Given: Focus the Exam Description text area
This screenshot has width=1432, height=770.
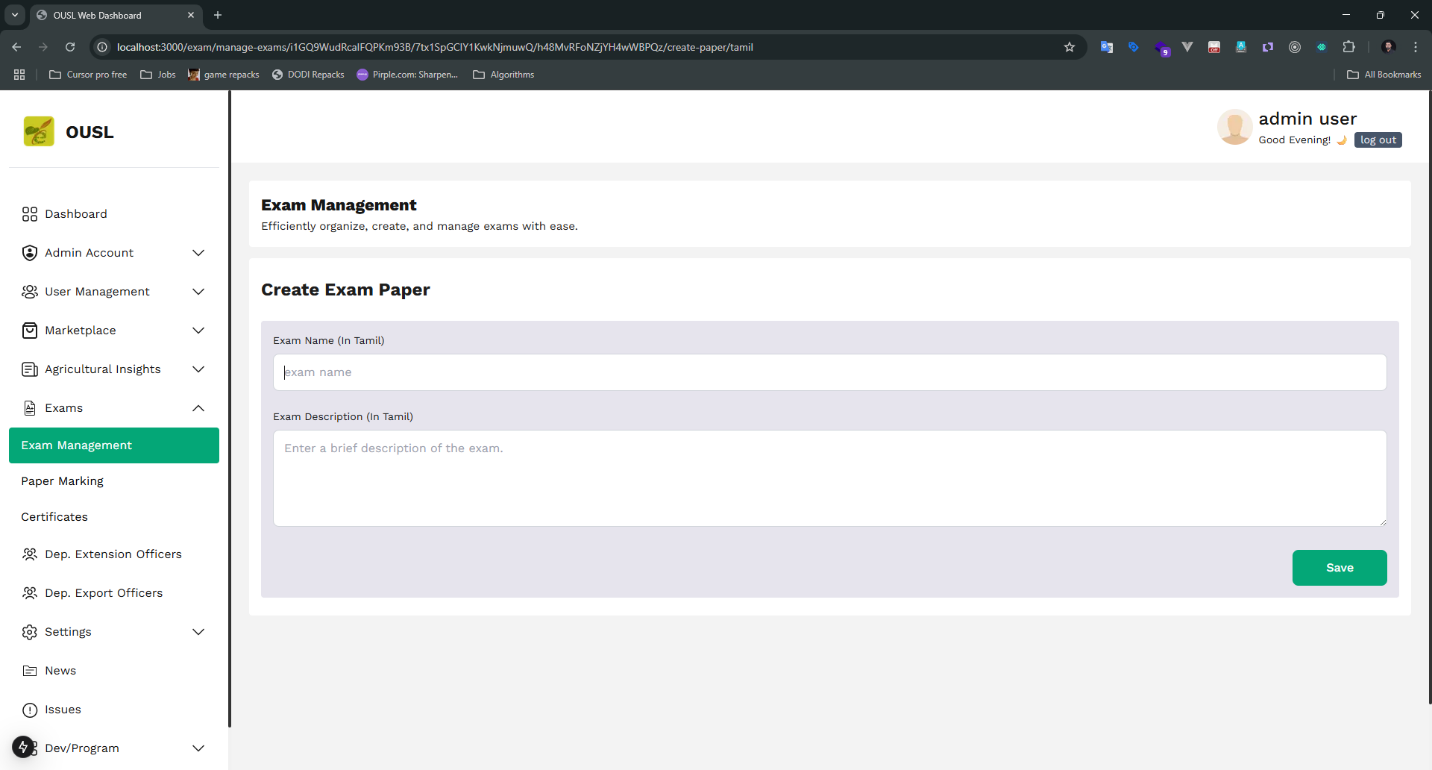Looking at the screenshot, I should coord(829,478).
